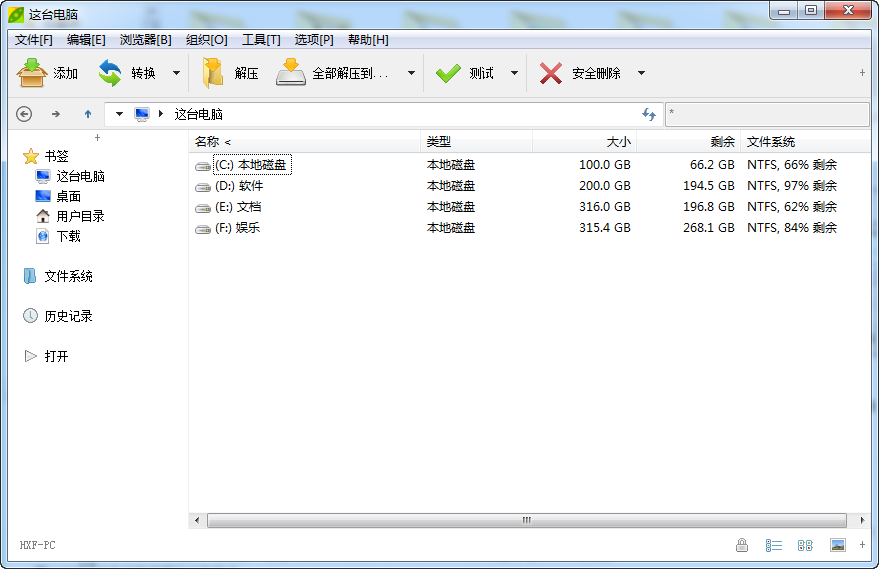Open the dropdown arrow beside 安全删除
Image resolution: width=879 pixels, height=569 pixels.
click(x=641, y=73)
